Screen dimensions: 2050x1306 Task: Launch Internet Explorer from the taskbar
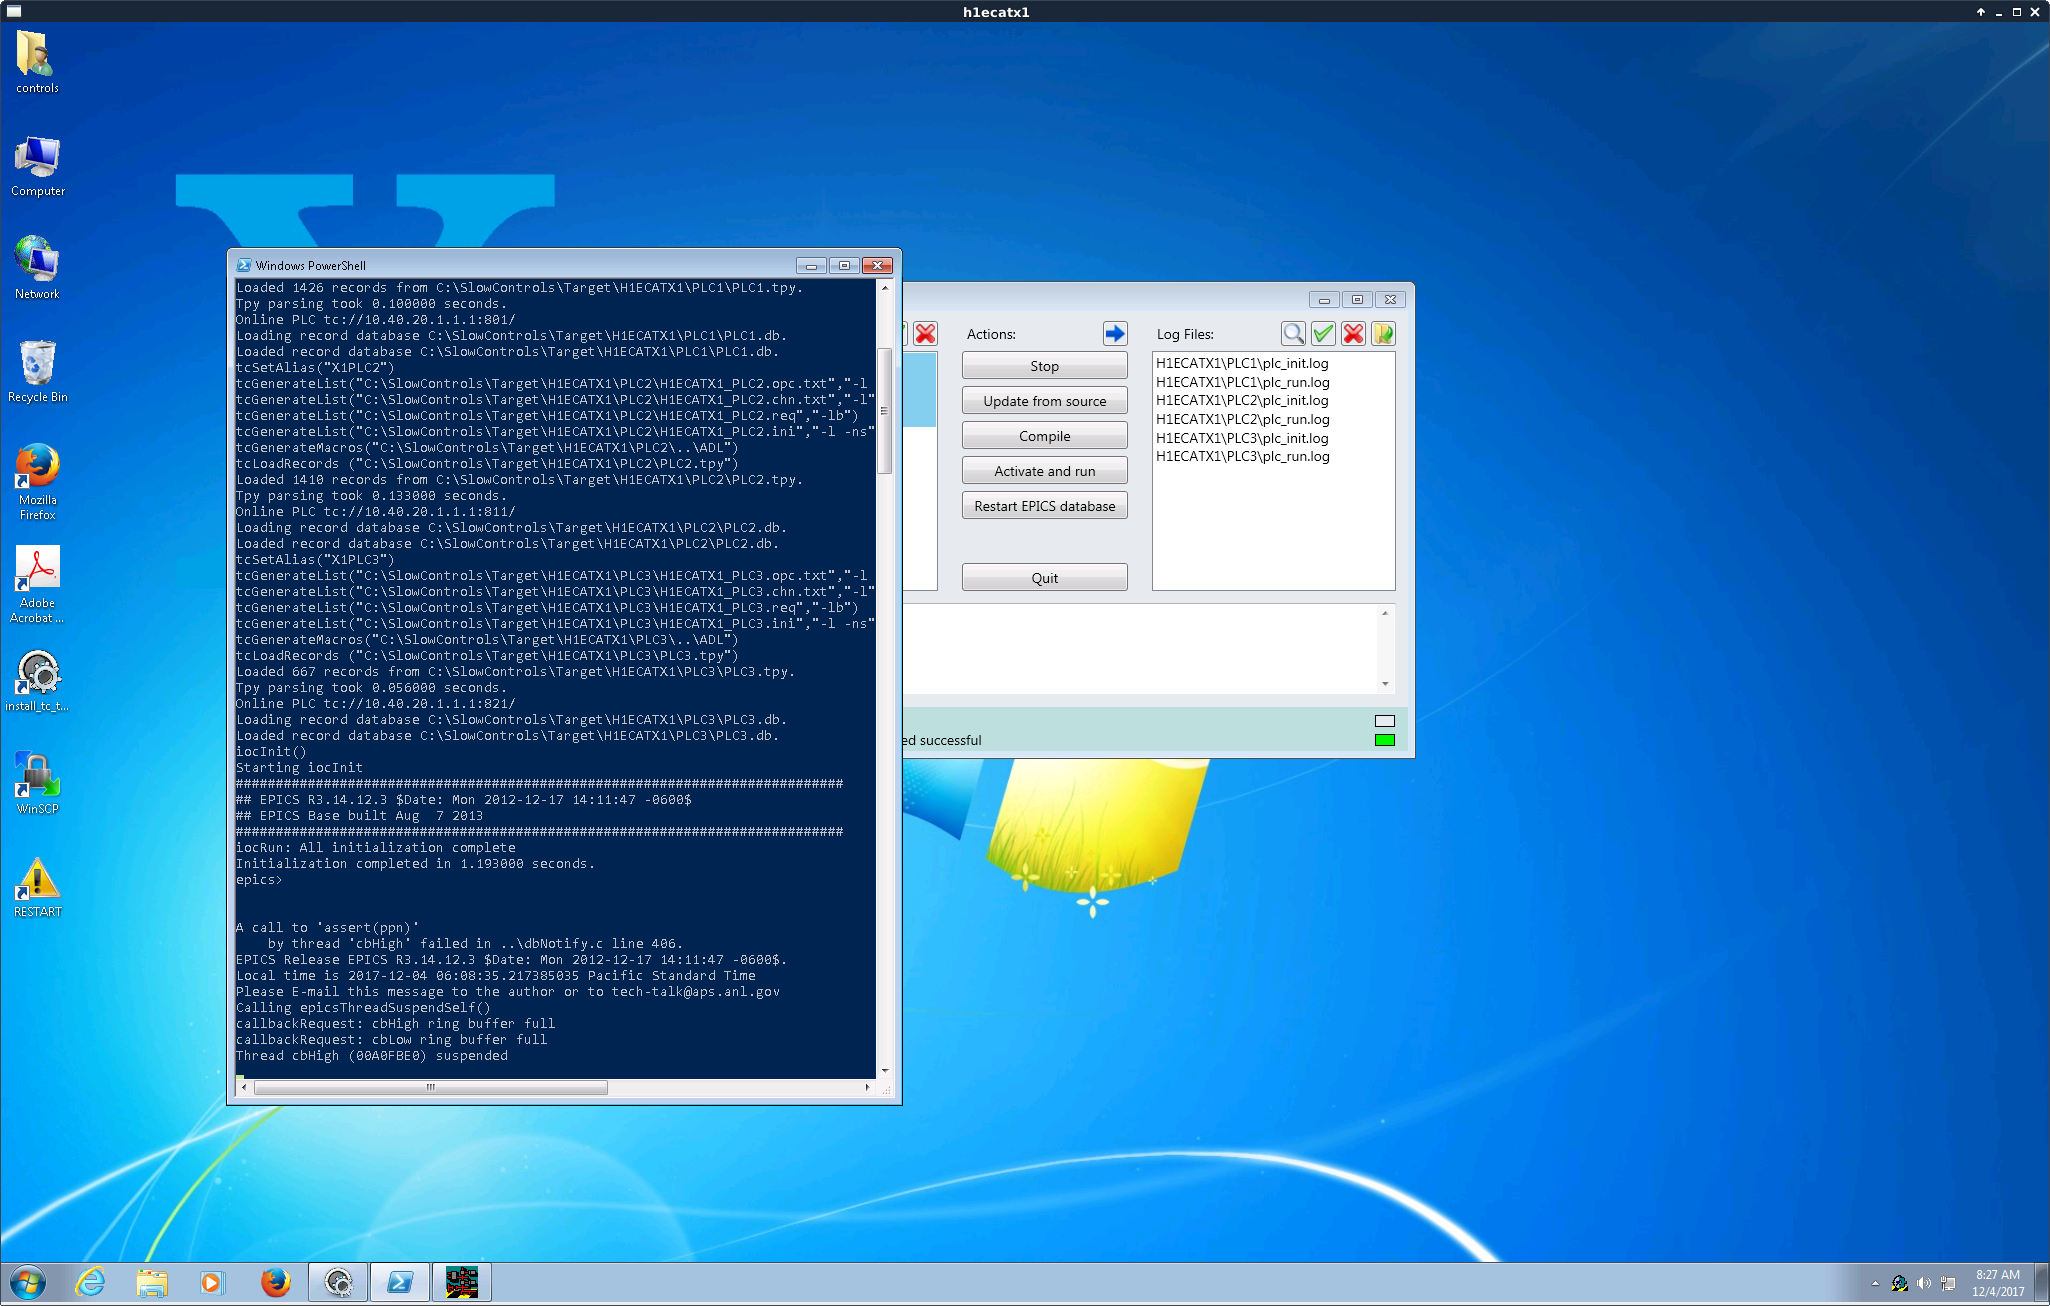pyautogui.click(x=90, y=1282)
